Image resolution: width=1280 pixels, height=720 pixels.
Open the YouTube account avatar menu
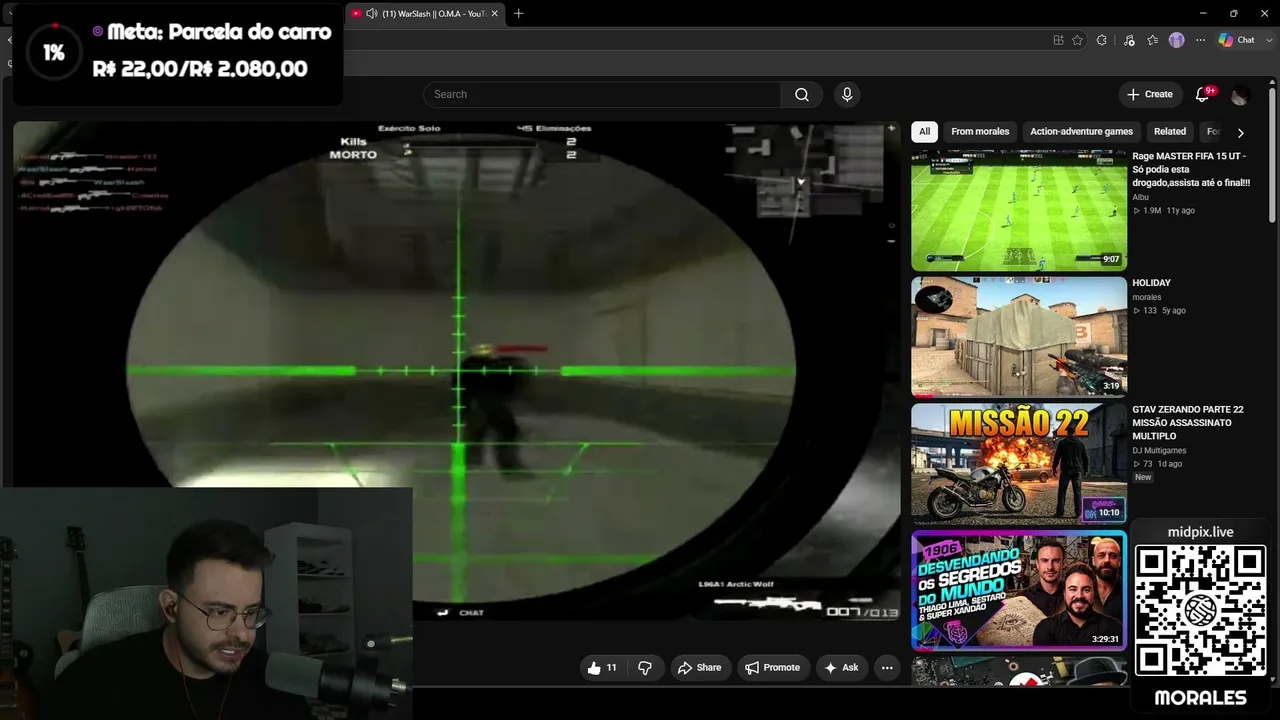[1240, 95]
